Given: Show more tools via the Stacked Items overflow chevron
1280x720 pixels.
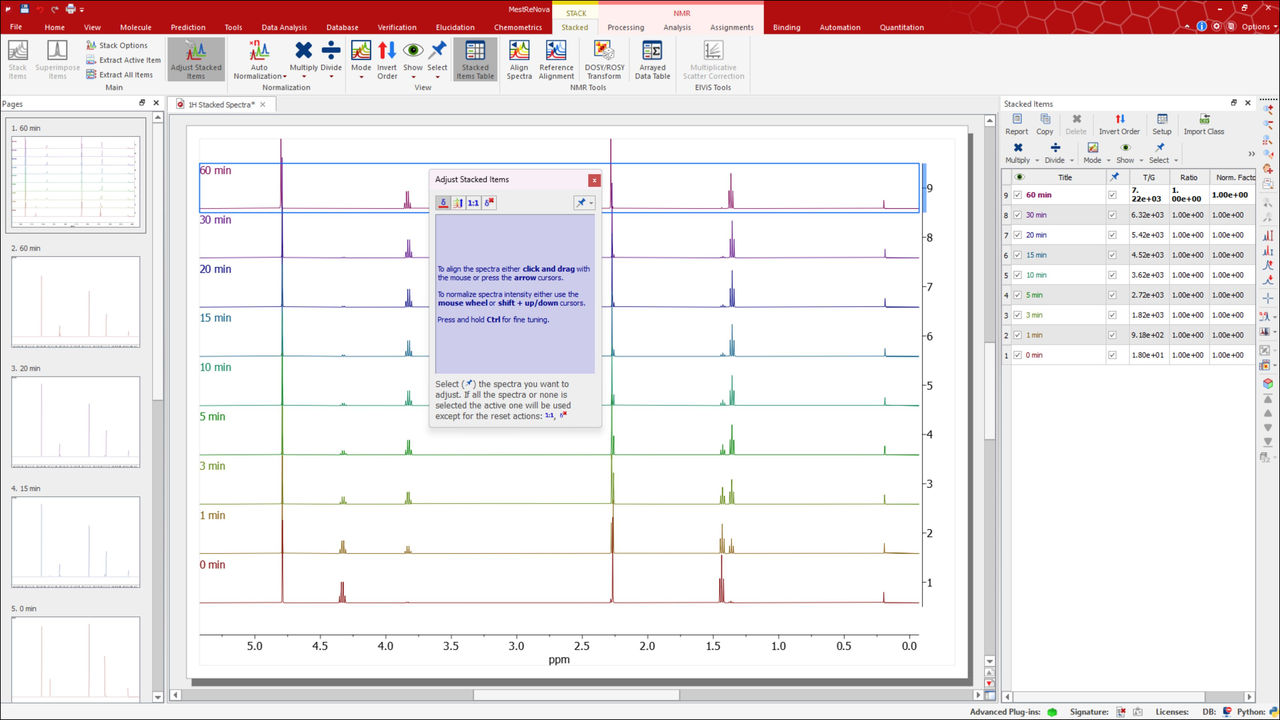Looking at the screenshot, I should 1251,153.
